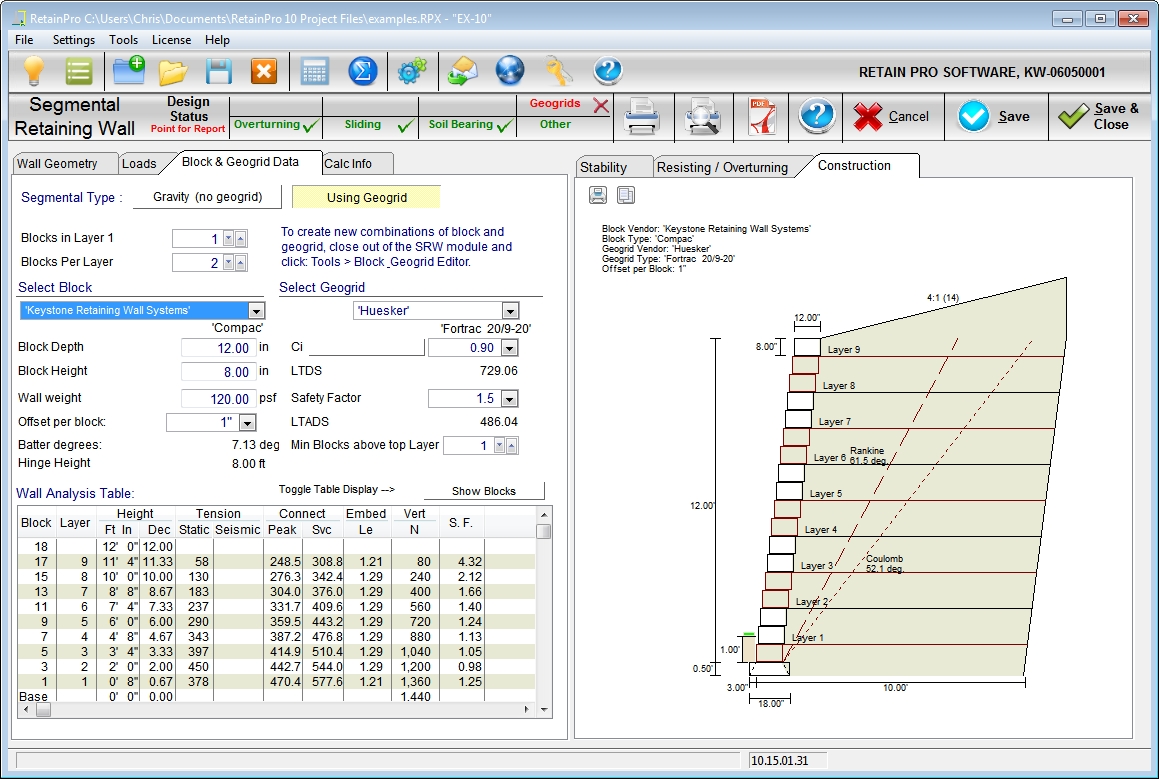Expand the Keystone Retaining Wall Systems dropdown
The height and width of the screenshot is (779, 1159).
[256, 311]
